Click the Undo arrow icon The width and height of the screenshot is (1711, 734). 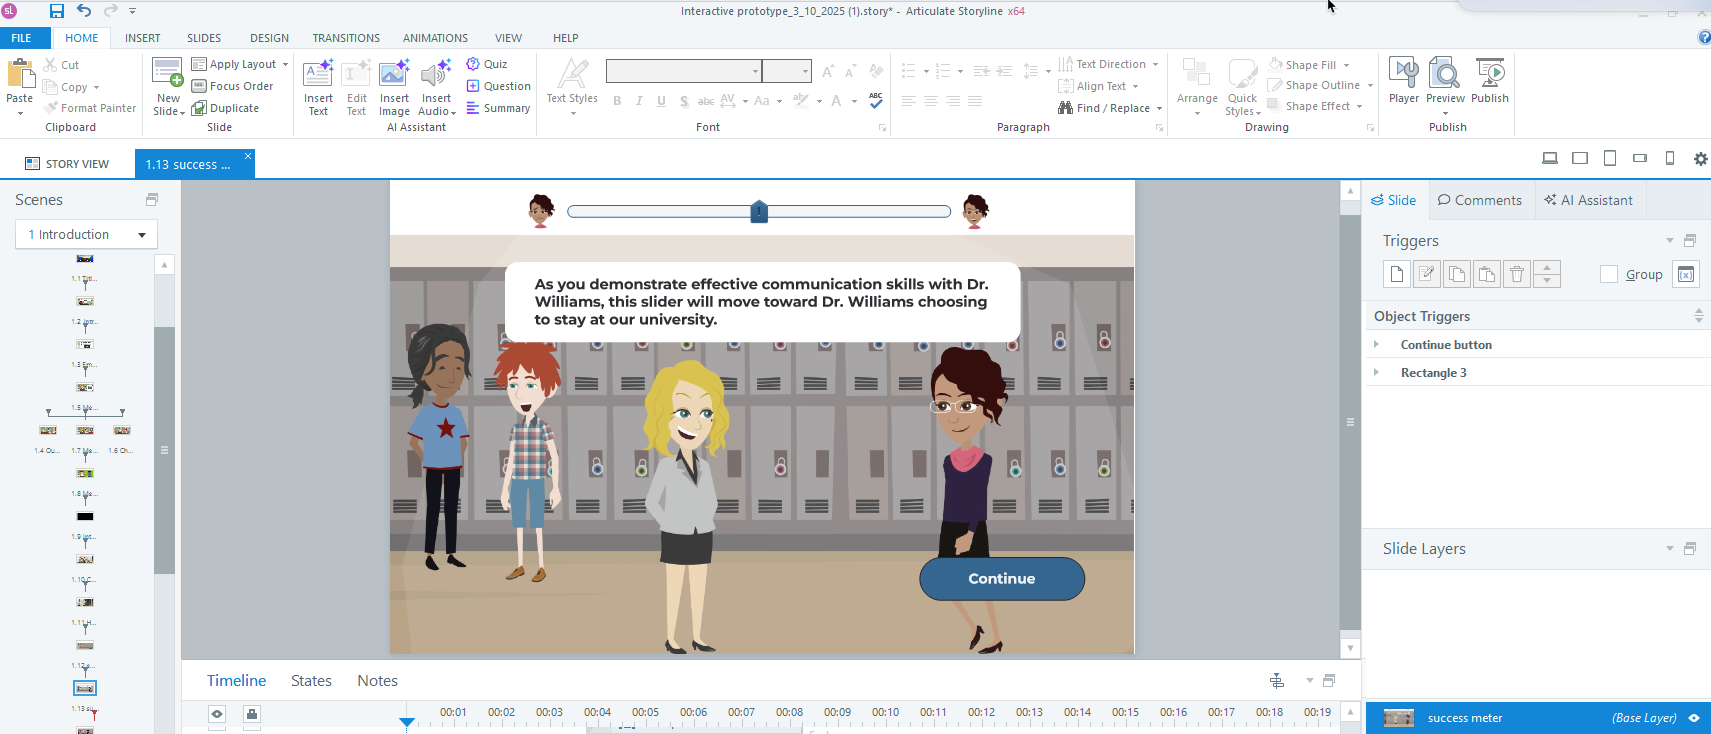click(x=84, y=11)
